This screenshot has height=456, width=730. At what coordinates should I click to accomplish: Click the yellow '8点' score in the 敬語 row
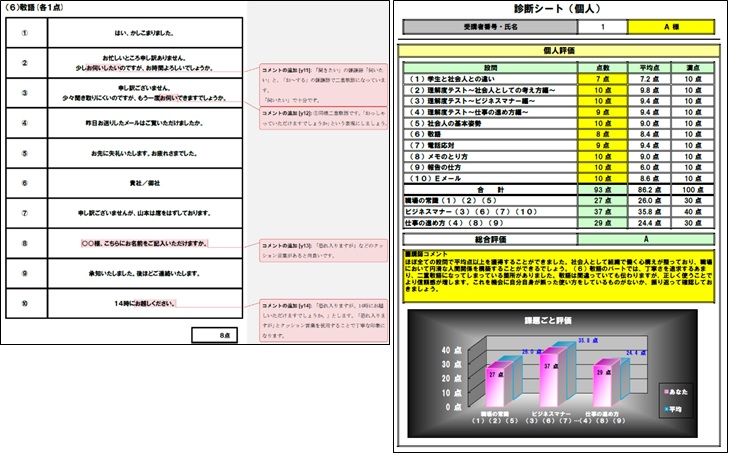[x=602, y=134]
